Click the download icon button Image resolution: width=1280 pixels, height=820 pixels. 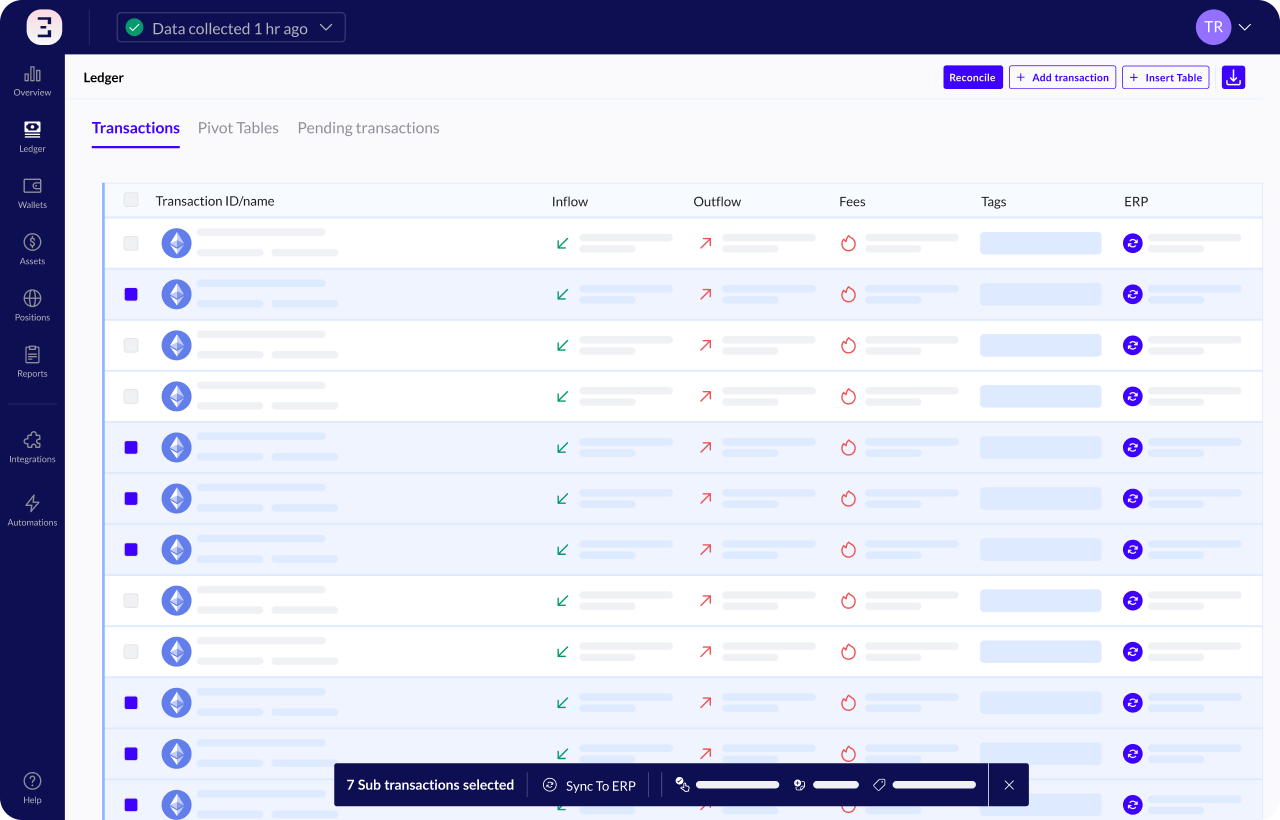[x=1233, y=78]
